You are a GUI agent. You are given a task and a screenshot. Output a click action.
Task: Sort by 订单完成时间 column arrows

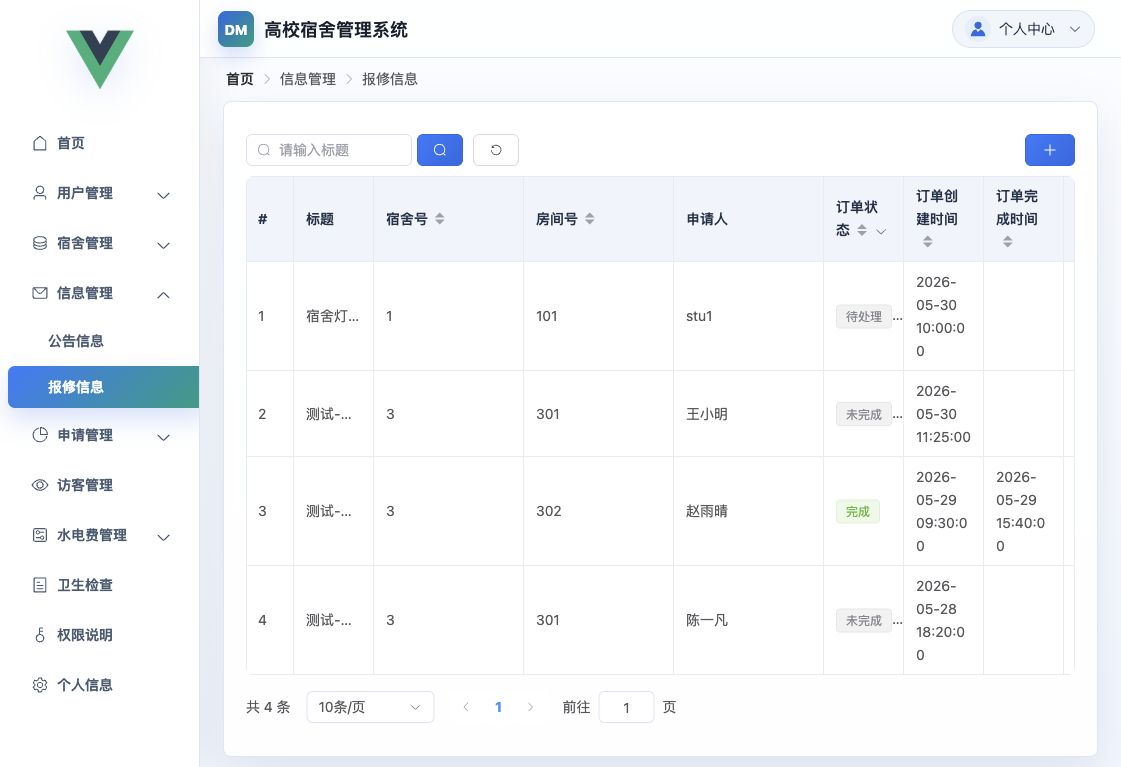1007,242
